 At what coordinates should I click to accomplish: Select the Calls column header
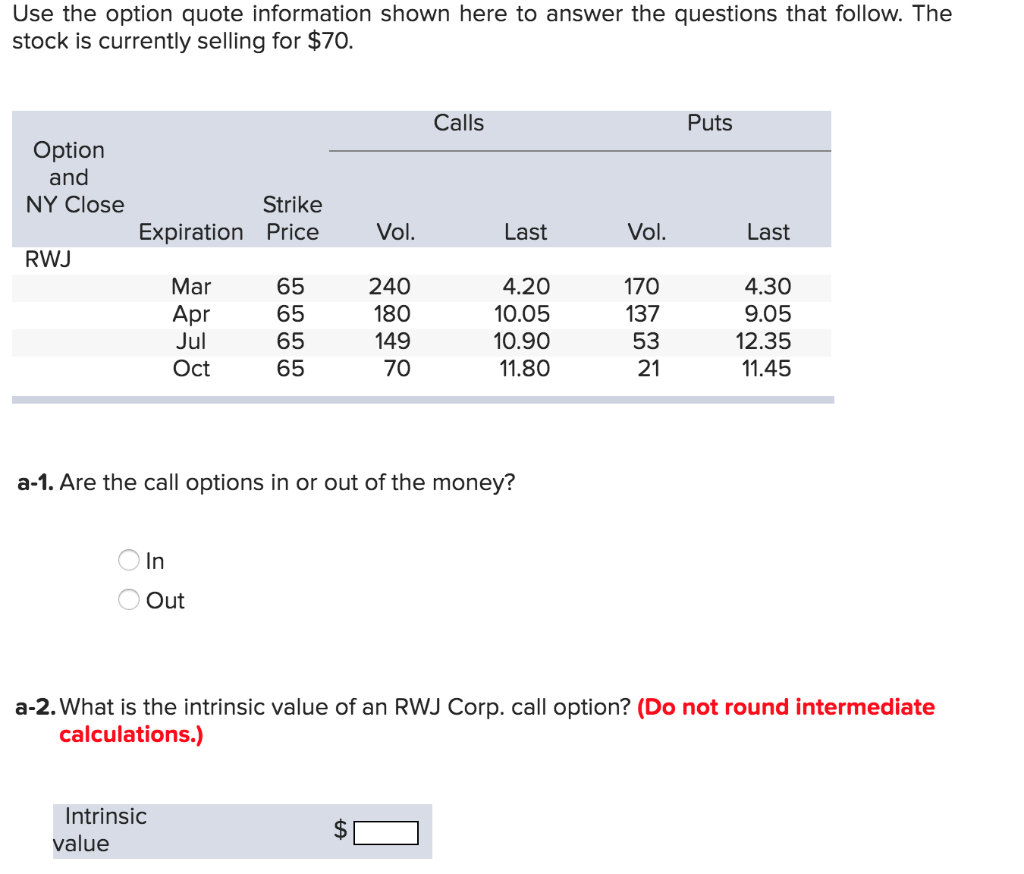[459, 123]
